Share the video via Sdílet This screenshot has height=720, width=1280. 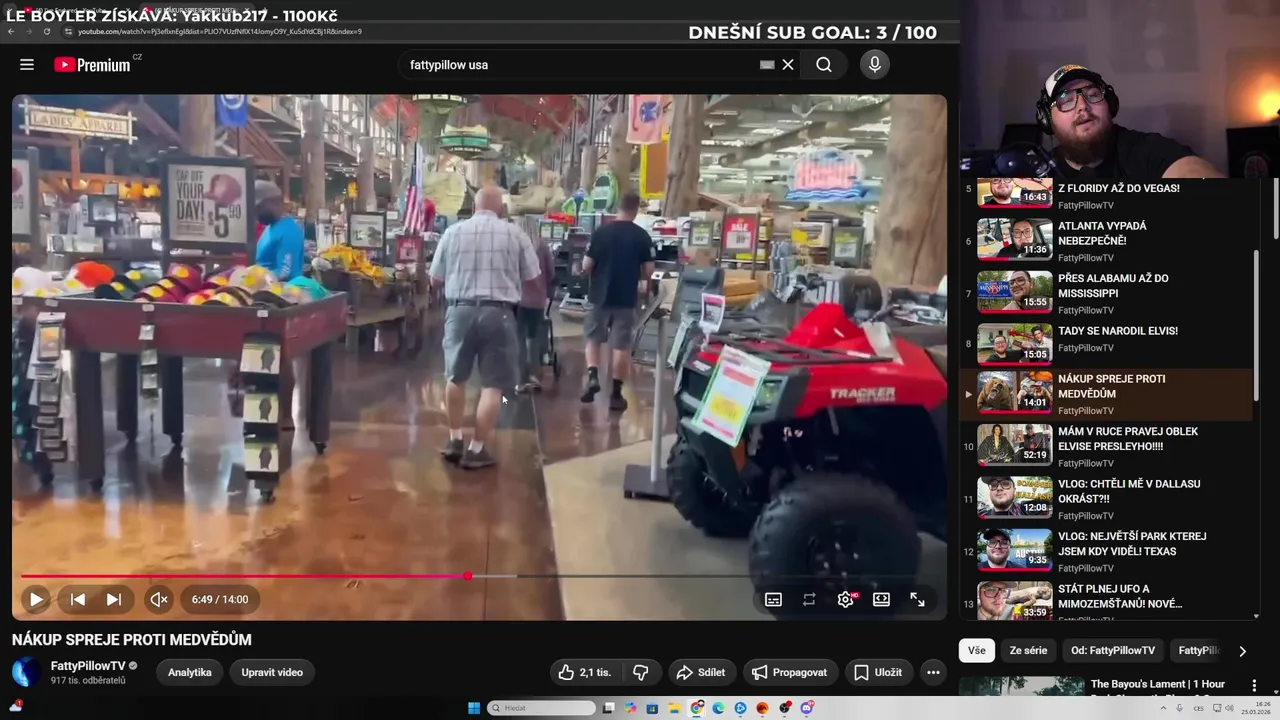(701, 672)
